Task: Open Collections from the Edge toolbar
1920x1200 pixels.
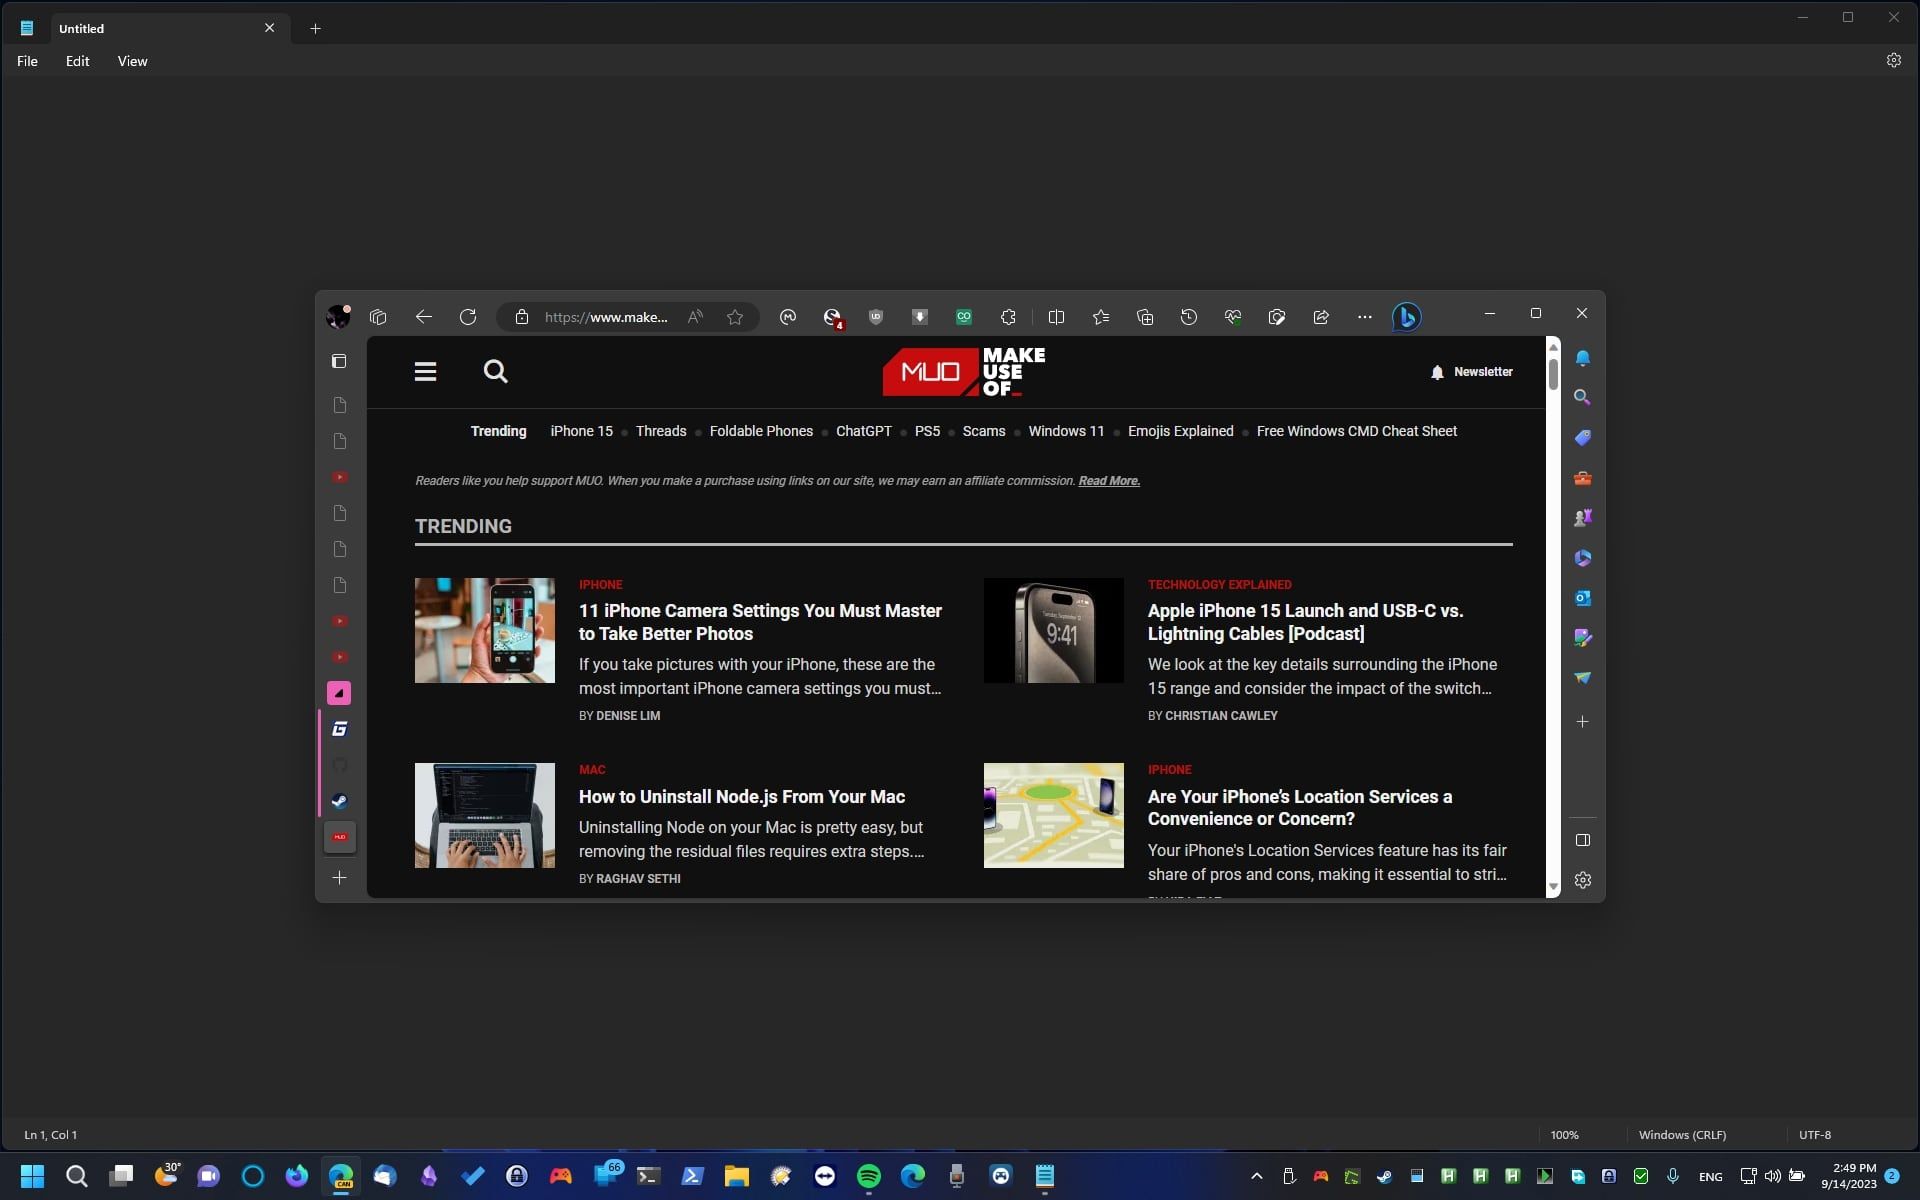Action: pyautogui.click(x=1145, y=317)
